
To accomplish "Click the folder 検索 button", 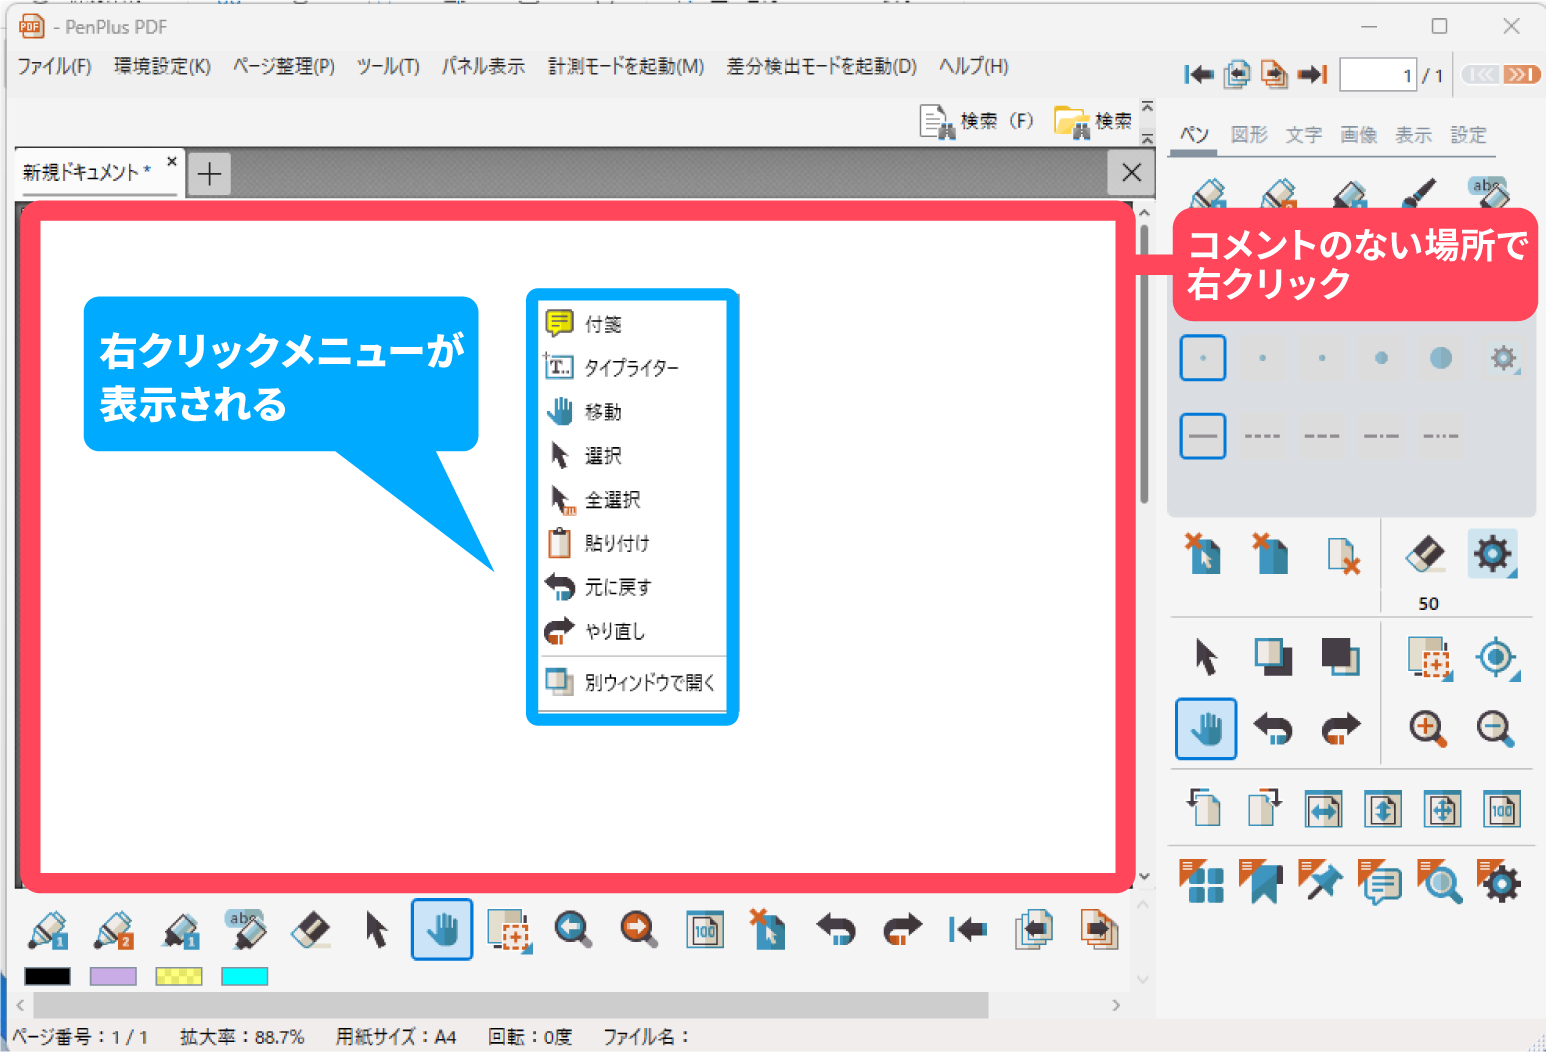I will (1093, 121).
